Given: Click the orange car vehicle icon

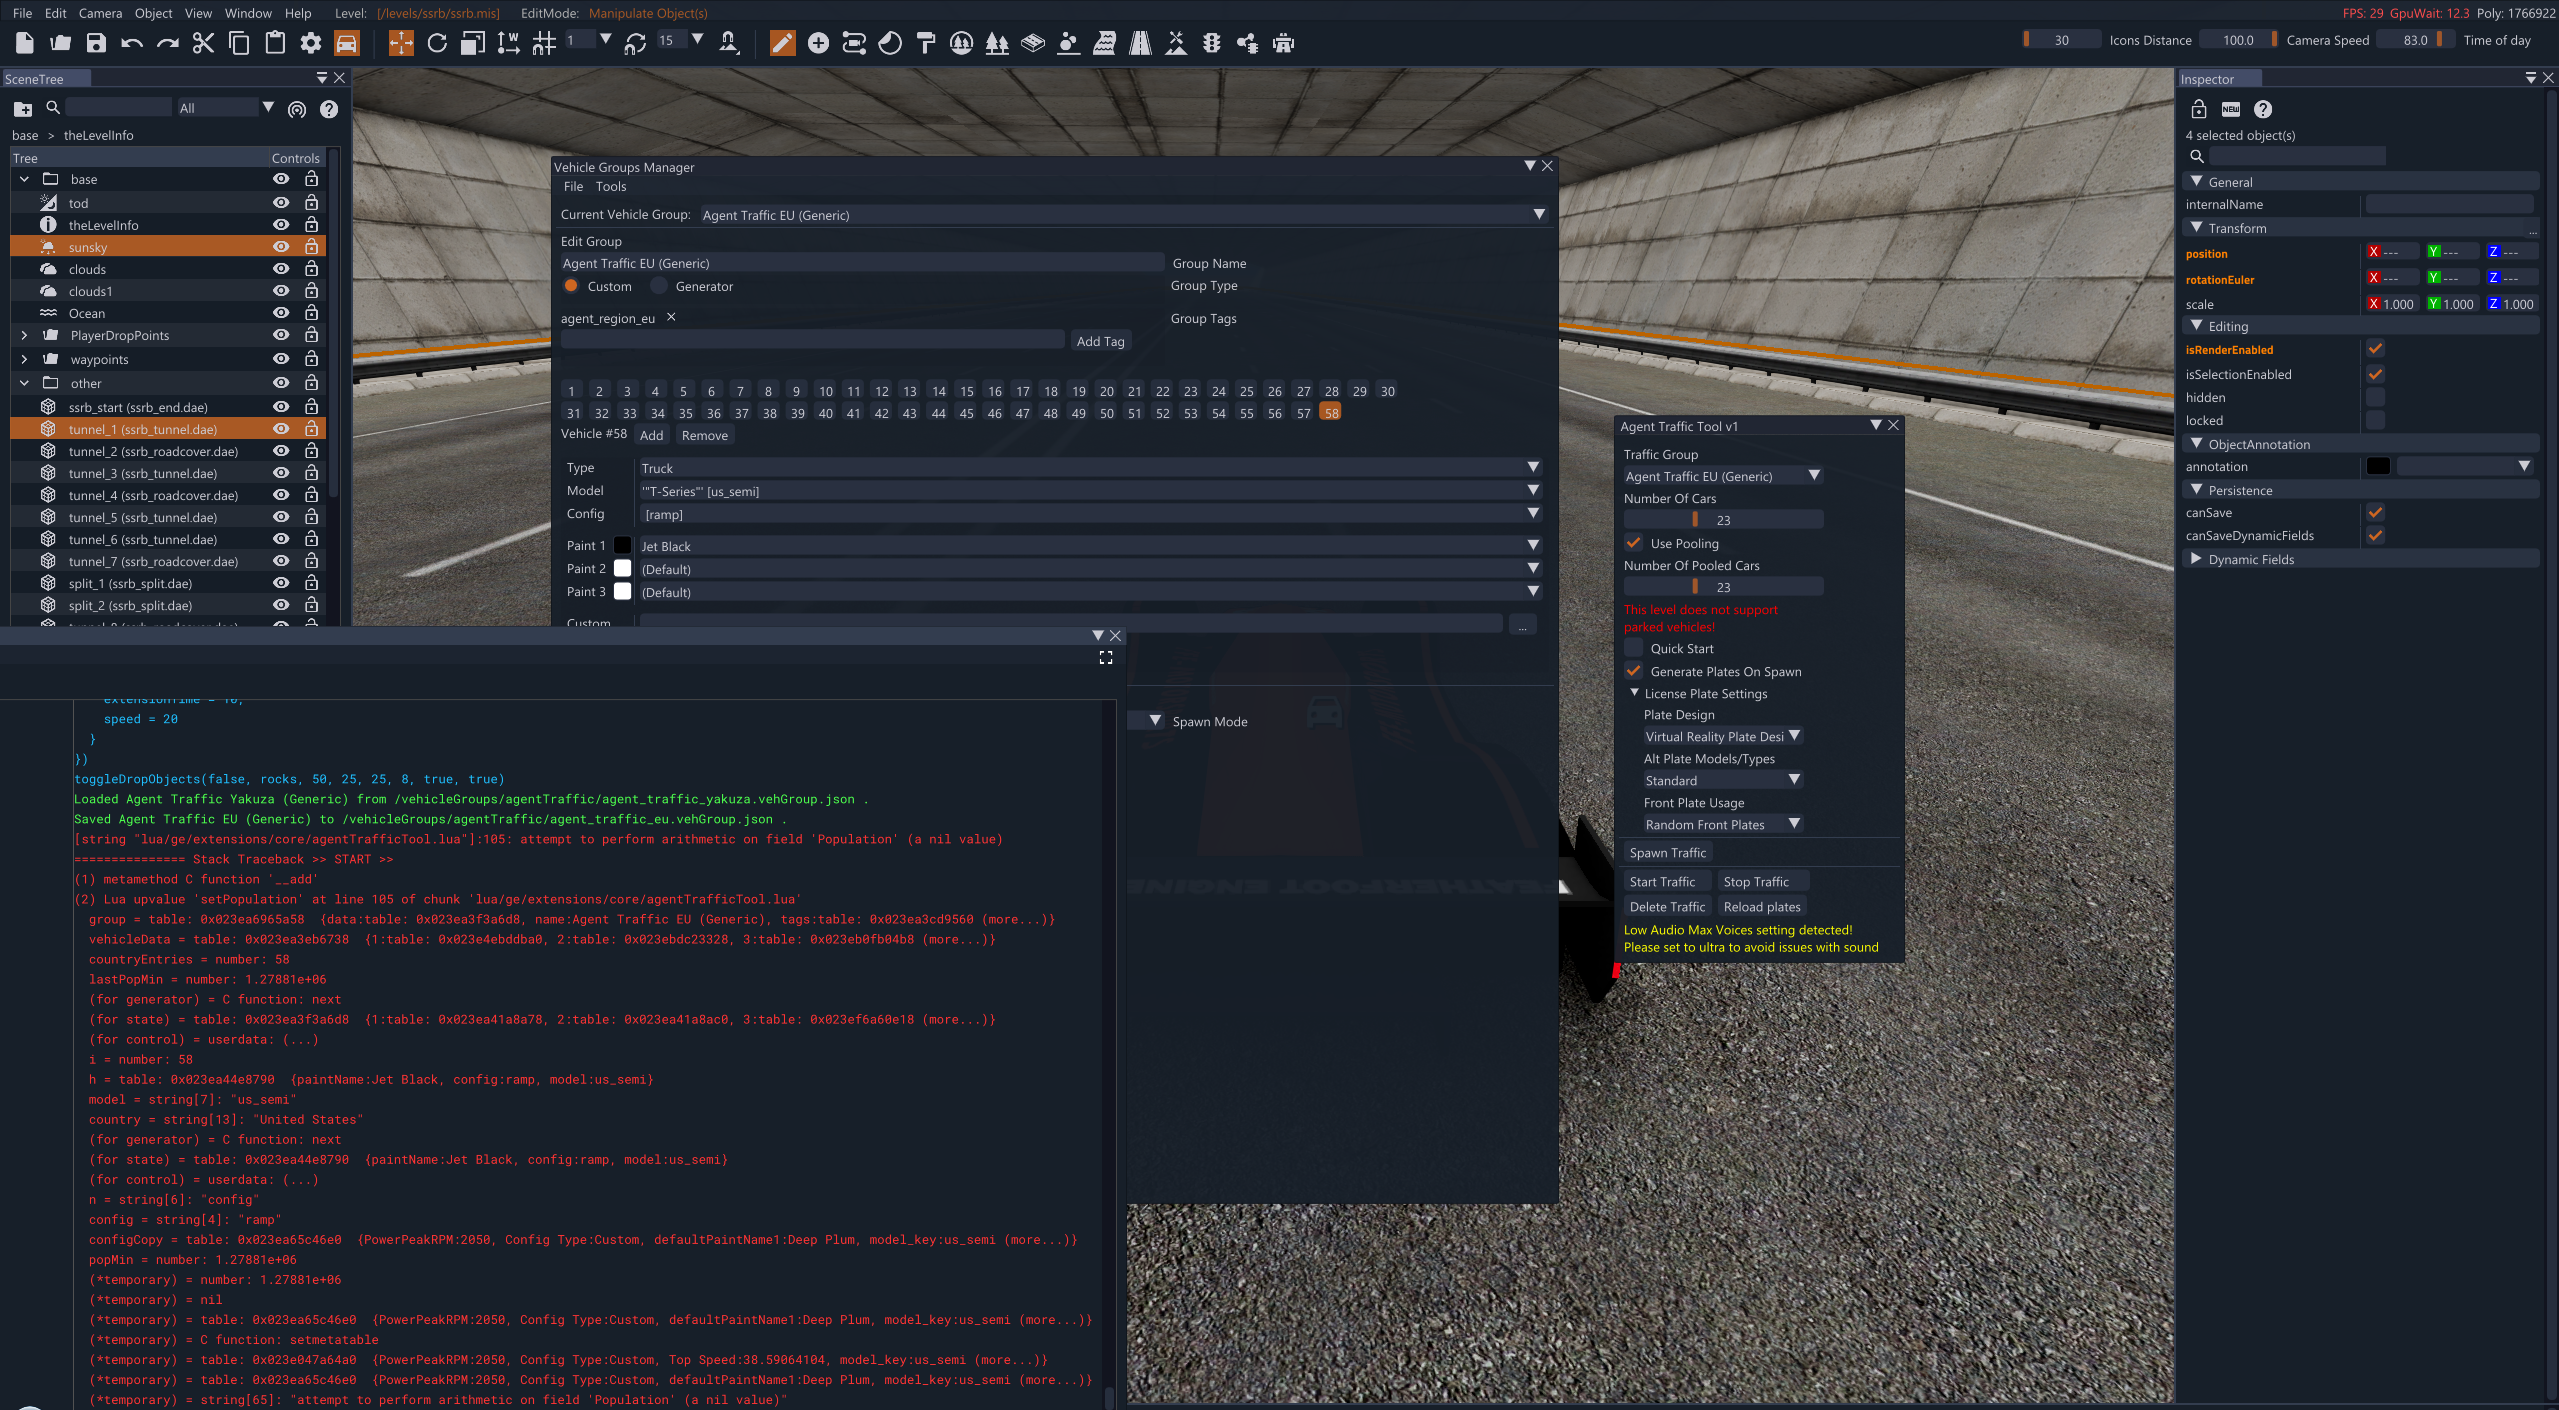Looking at the screenshot, I should click(346, 43).
